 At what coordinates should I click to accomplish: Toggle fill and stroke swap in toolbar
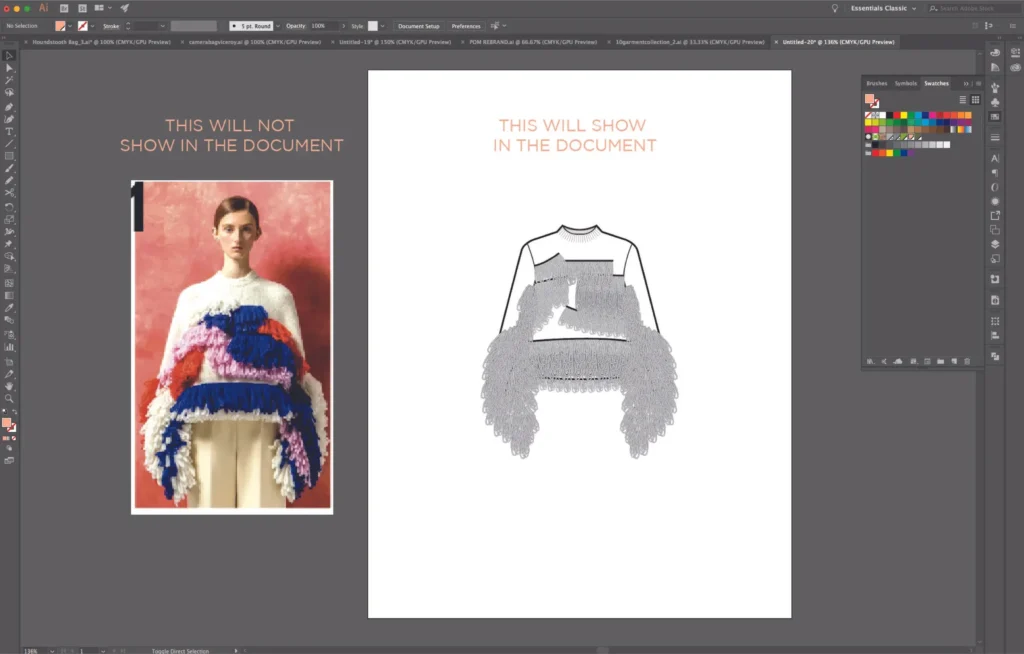[16, 412]
